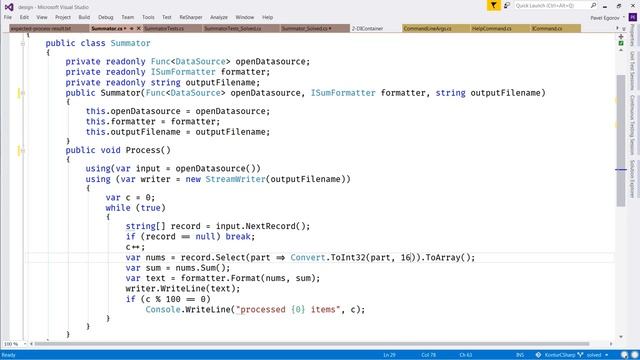Screen dimensions: 640x360
Task: Open the Project menu
Action: coord(63,18)
